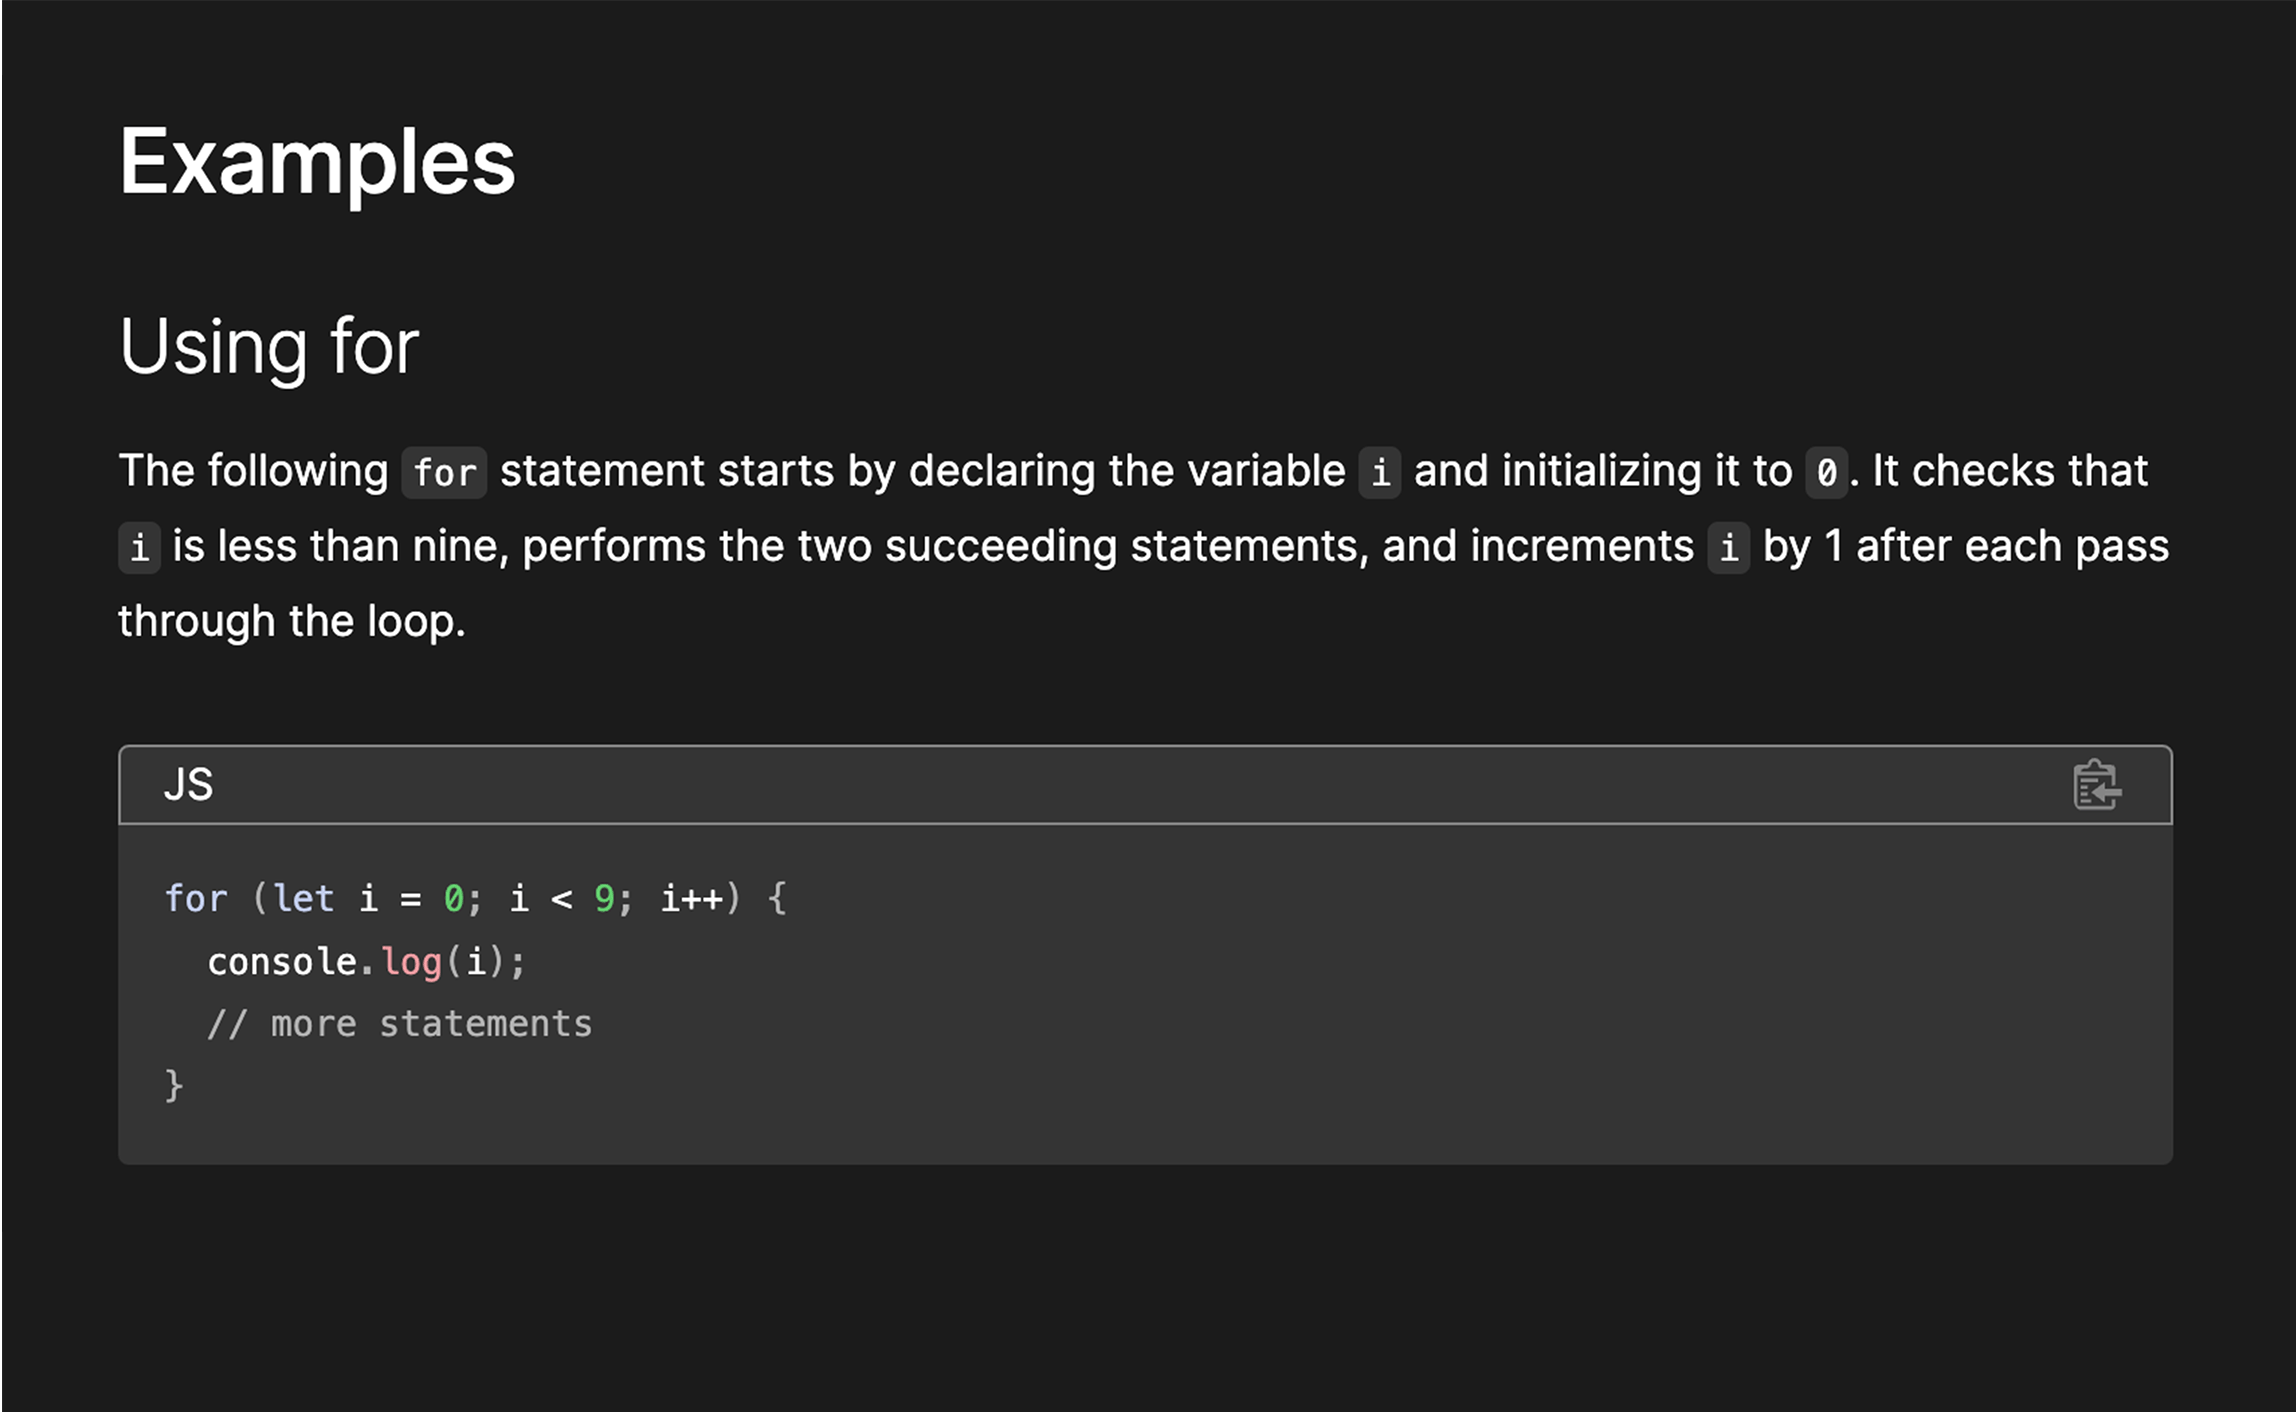Click the inline i variable badge
Viewport: 2296px width, 1412px height.
pos(1380,471)
